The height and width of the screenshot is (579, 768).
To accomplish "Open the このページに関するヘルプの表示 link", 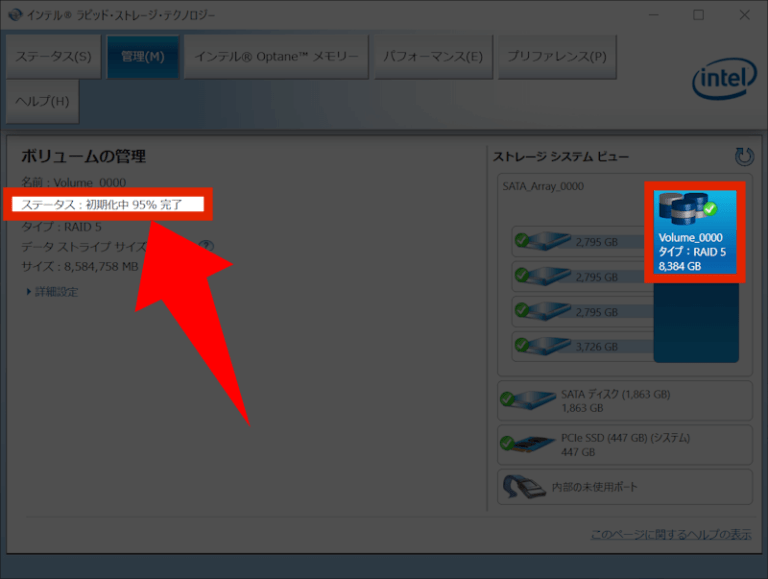I will [x=670, y=535].
